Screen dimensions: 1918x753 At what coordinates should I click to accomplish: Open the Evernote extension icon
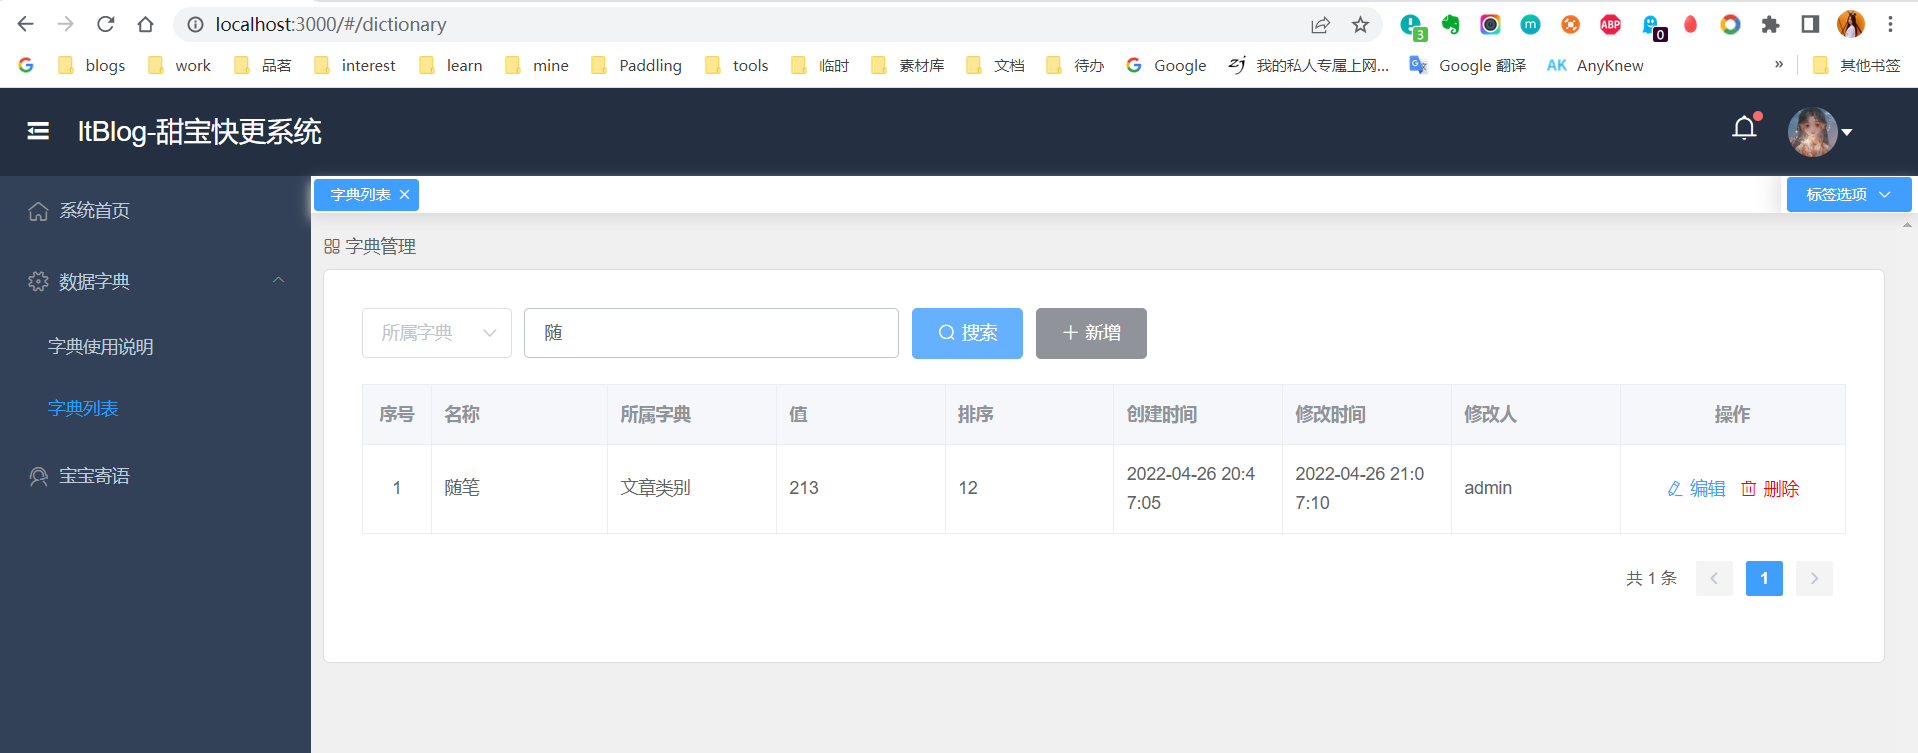[1450, 25]
